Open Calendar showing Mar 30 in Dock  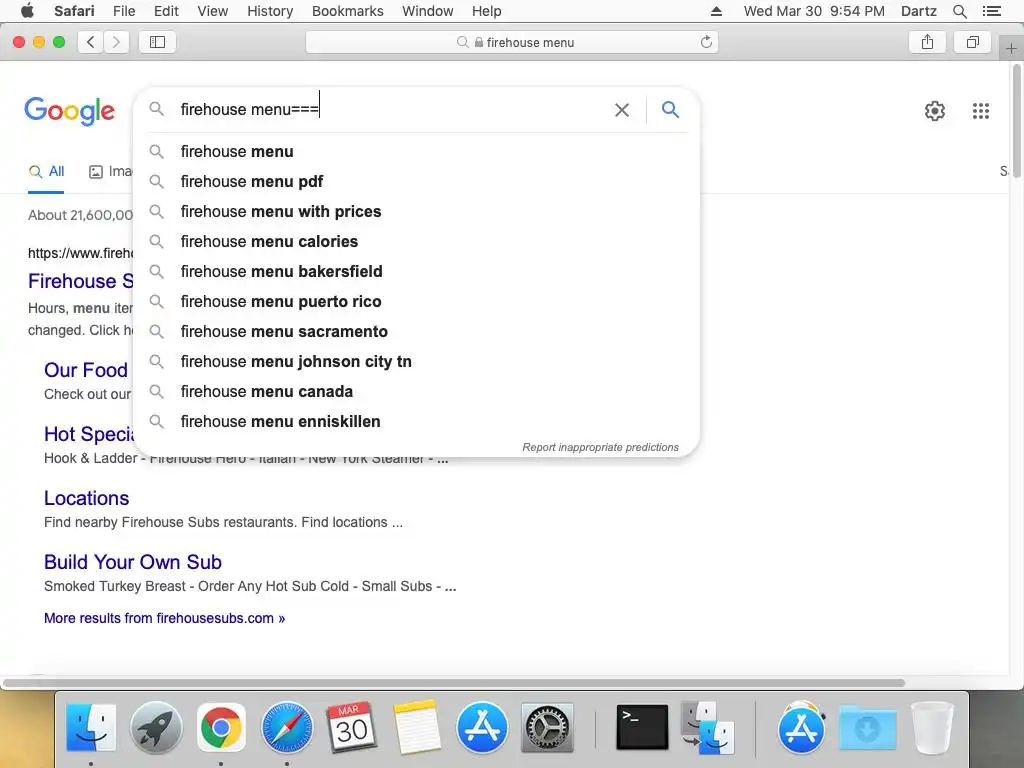tap(351, 727)
